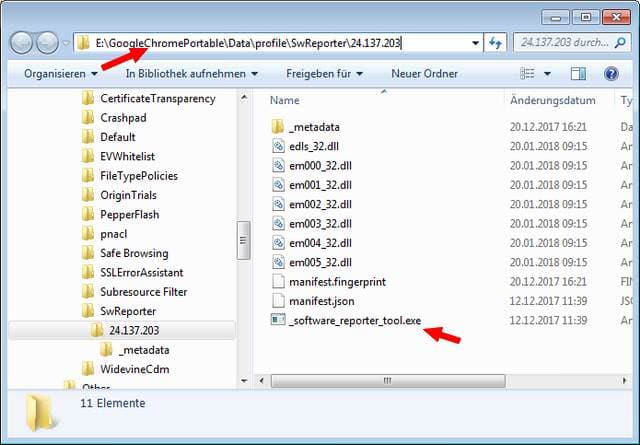
Task: Click the date 20.12.2017 16:21 of _metadata
Action: click(x=548, y=127)
